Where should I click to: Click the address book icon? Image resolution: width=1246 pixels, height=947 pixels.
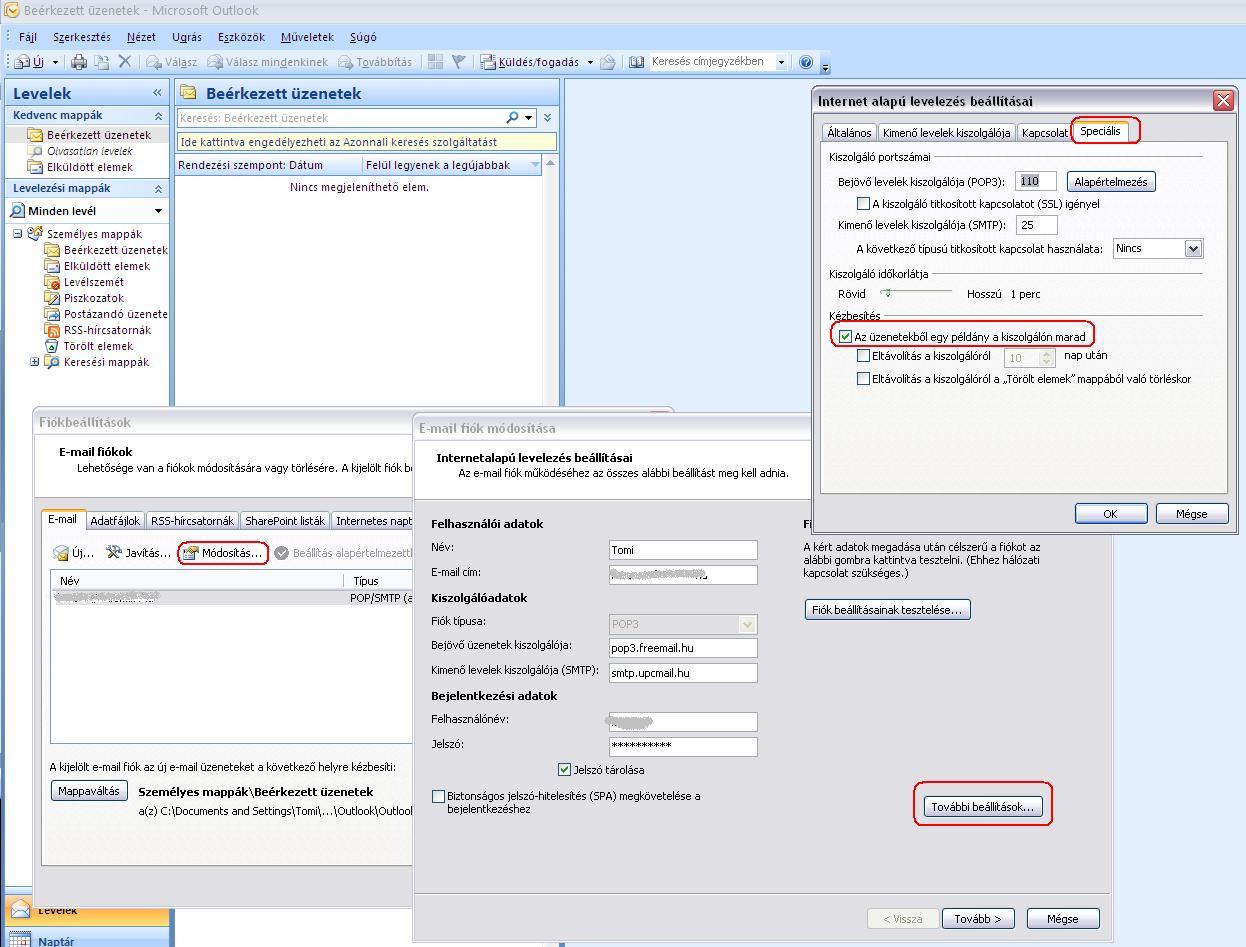pyautogui.click(x=636, y=62)
